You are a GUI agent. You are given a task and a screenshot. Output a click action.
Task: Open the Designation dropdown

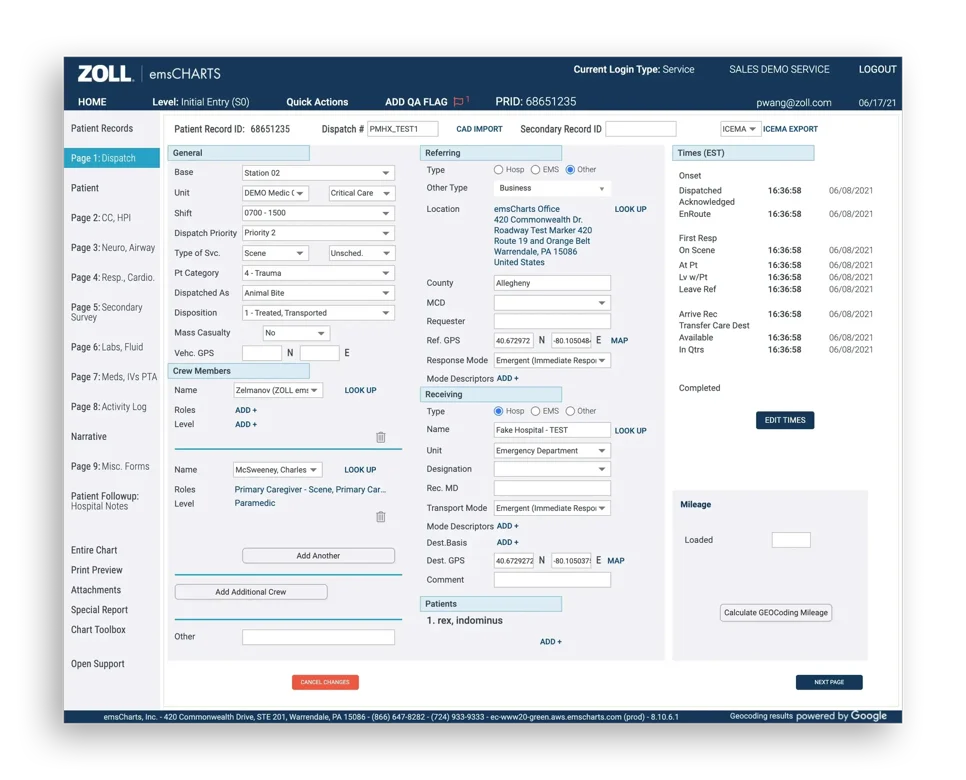coord(552,469)
